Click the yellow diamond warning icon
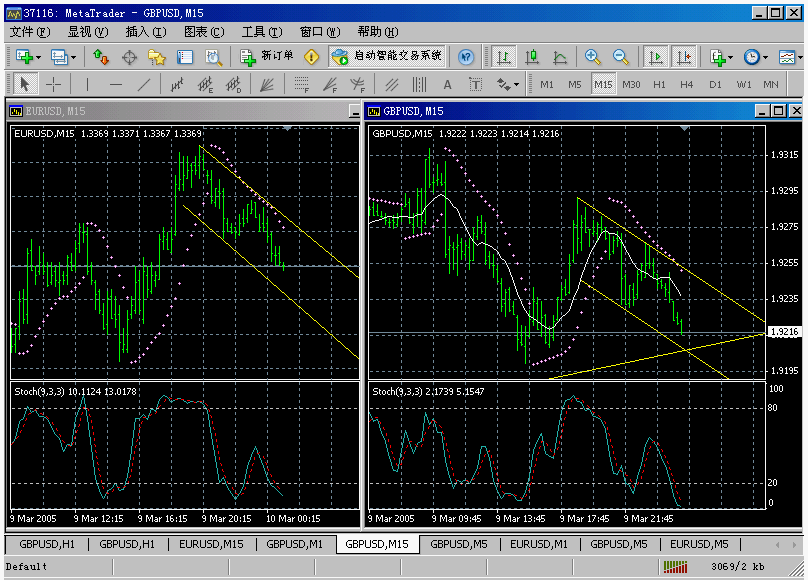 point(311,57)
